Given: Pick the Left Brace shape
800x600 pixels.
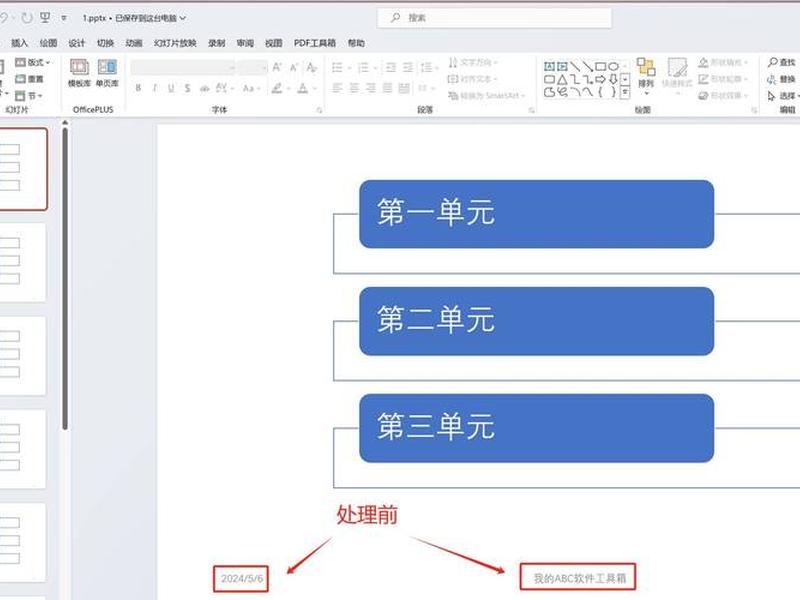Looking at the screenshot, I should tap(601, 92).
